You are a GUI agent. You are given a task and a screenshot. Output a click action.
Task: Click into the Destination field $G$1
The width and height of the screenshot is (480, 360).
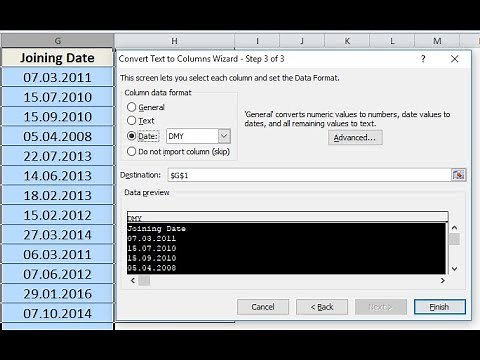point(309,175)
